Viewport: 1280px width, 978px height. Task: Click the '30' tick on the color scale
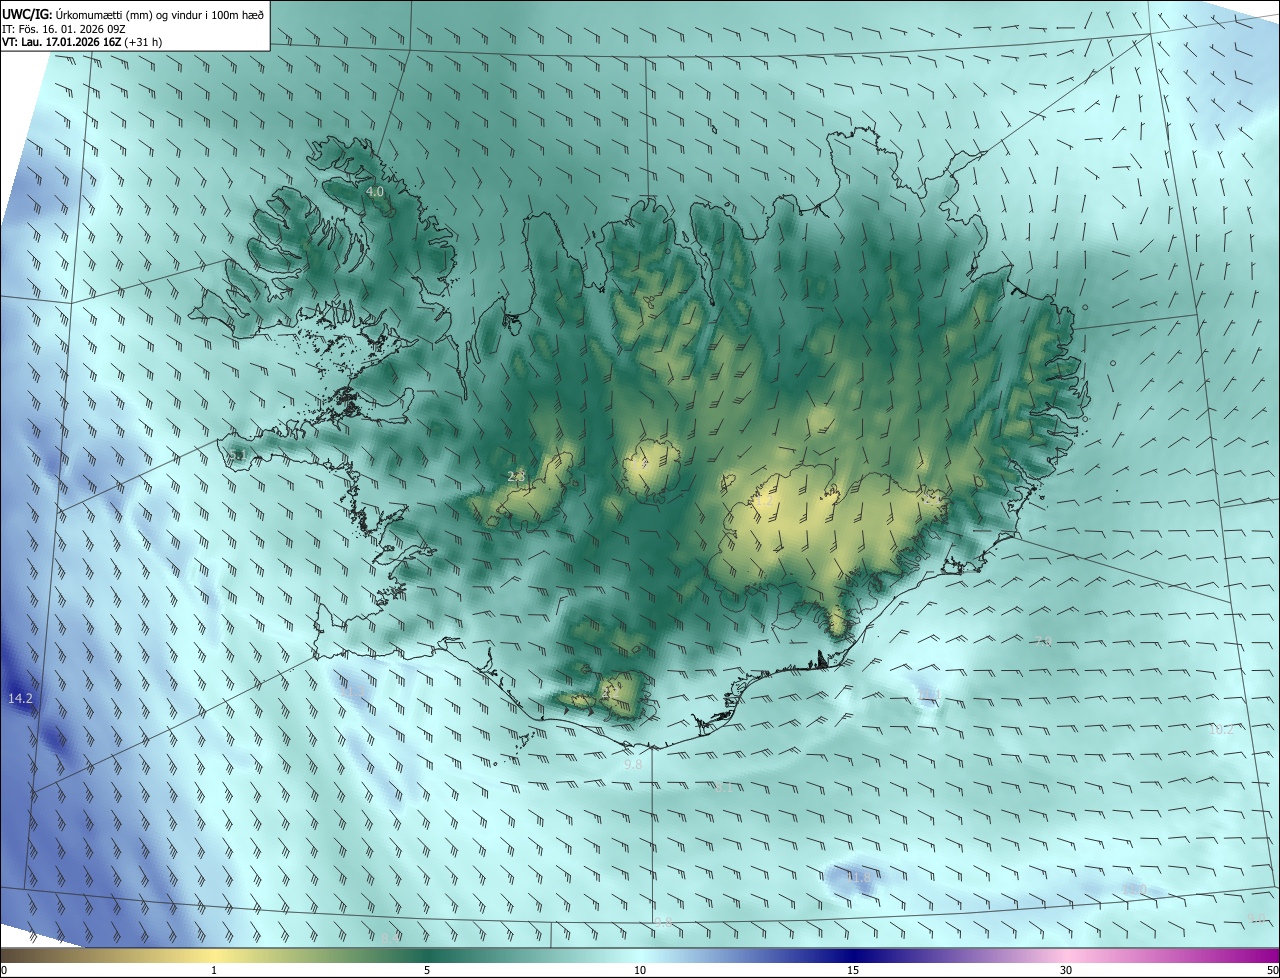pyautogui.click(x=1066, y=971)
